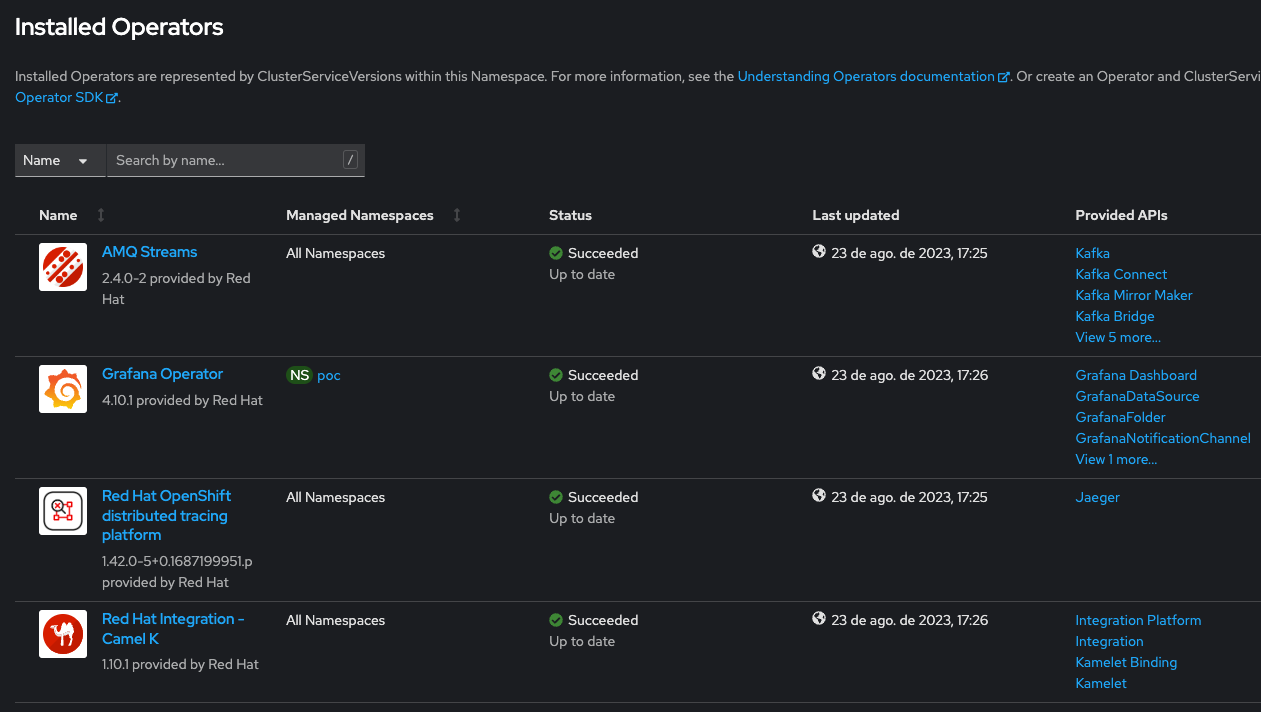Click the Status column header

coord(570,215)
